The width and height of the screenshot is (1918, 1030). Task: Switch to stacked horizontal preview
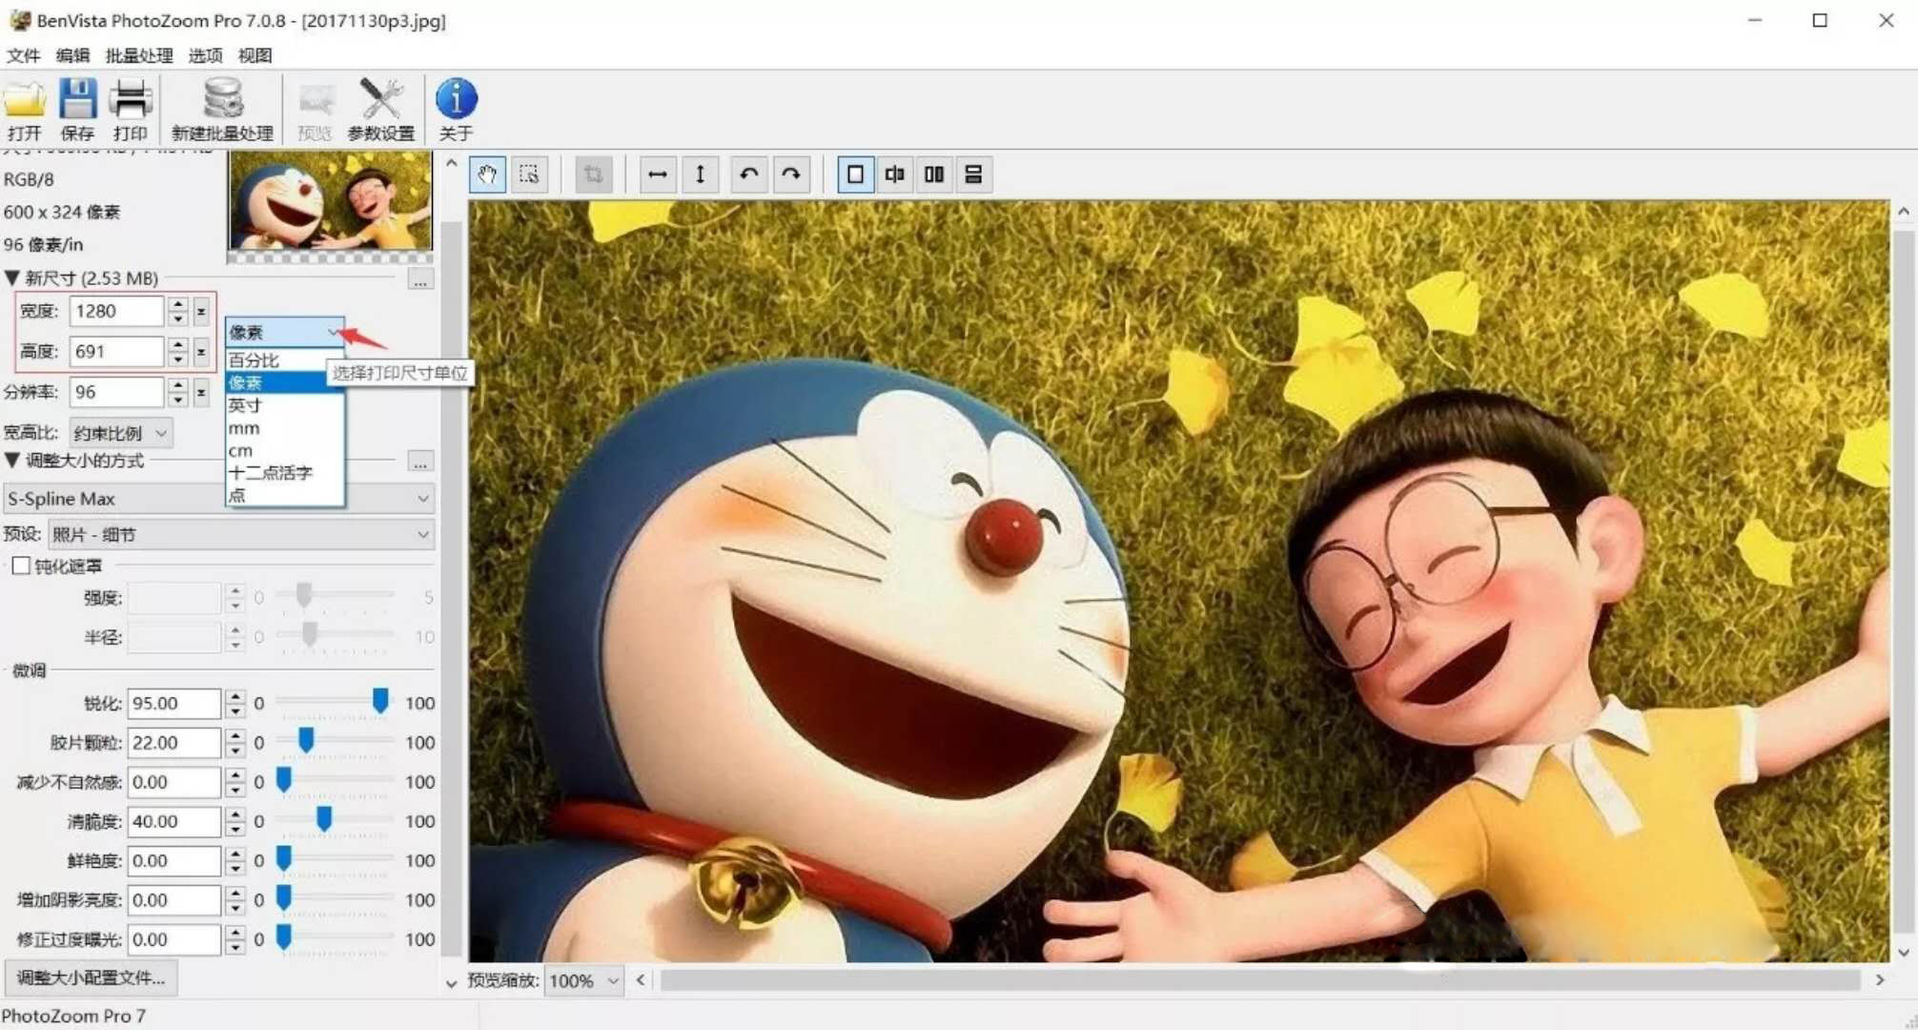(x=973, y=175)
